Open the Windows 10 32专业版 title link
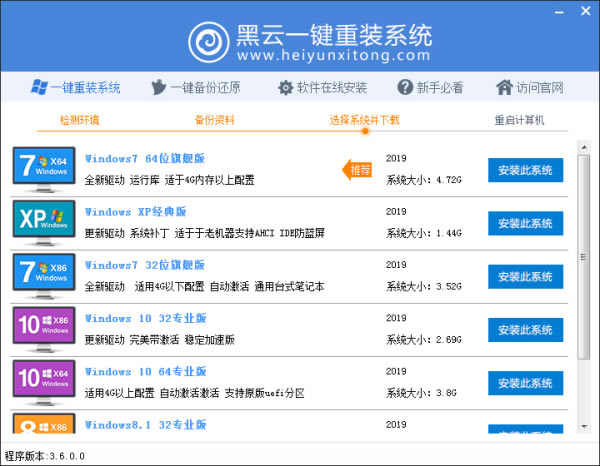600x466 pixels. [145, 318]
